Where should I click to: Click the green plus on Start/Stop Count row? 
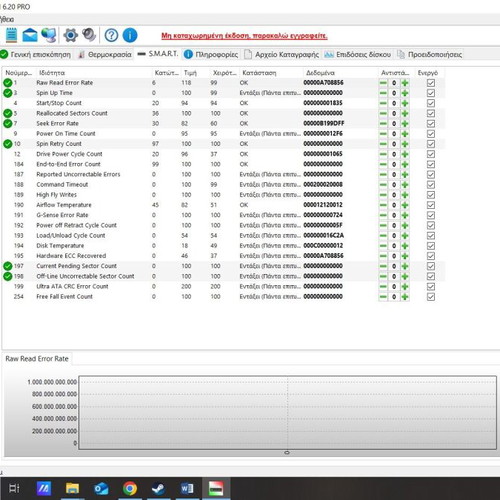(x=405, y=103)
